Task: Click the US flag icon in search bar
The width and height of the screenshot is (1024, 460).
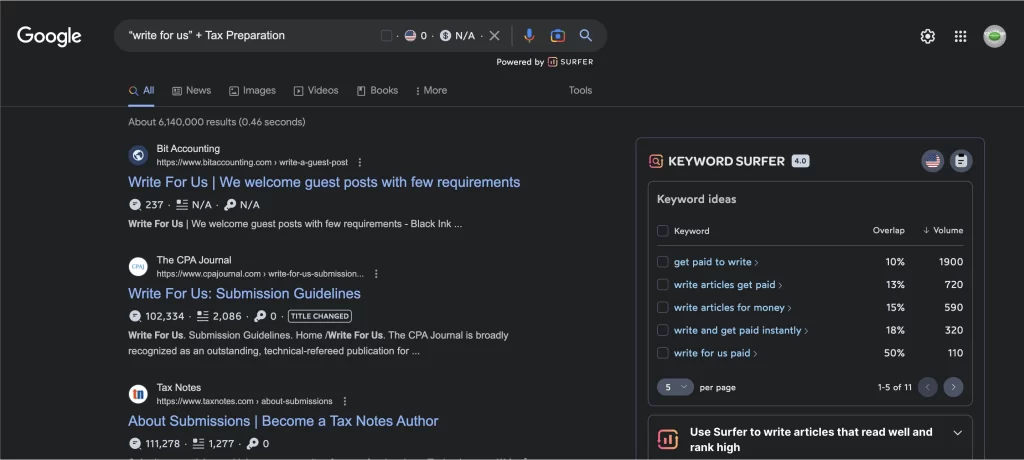Action: pos(410,36)
